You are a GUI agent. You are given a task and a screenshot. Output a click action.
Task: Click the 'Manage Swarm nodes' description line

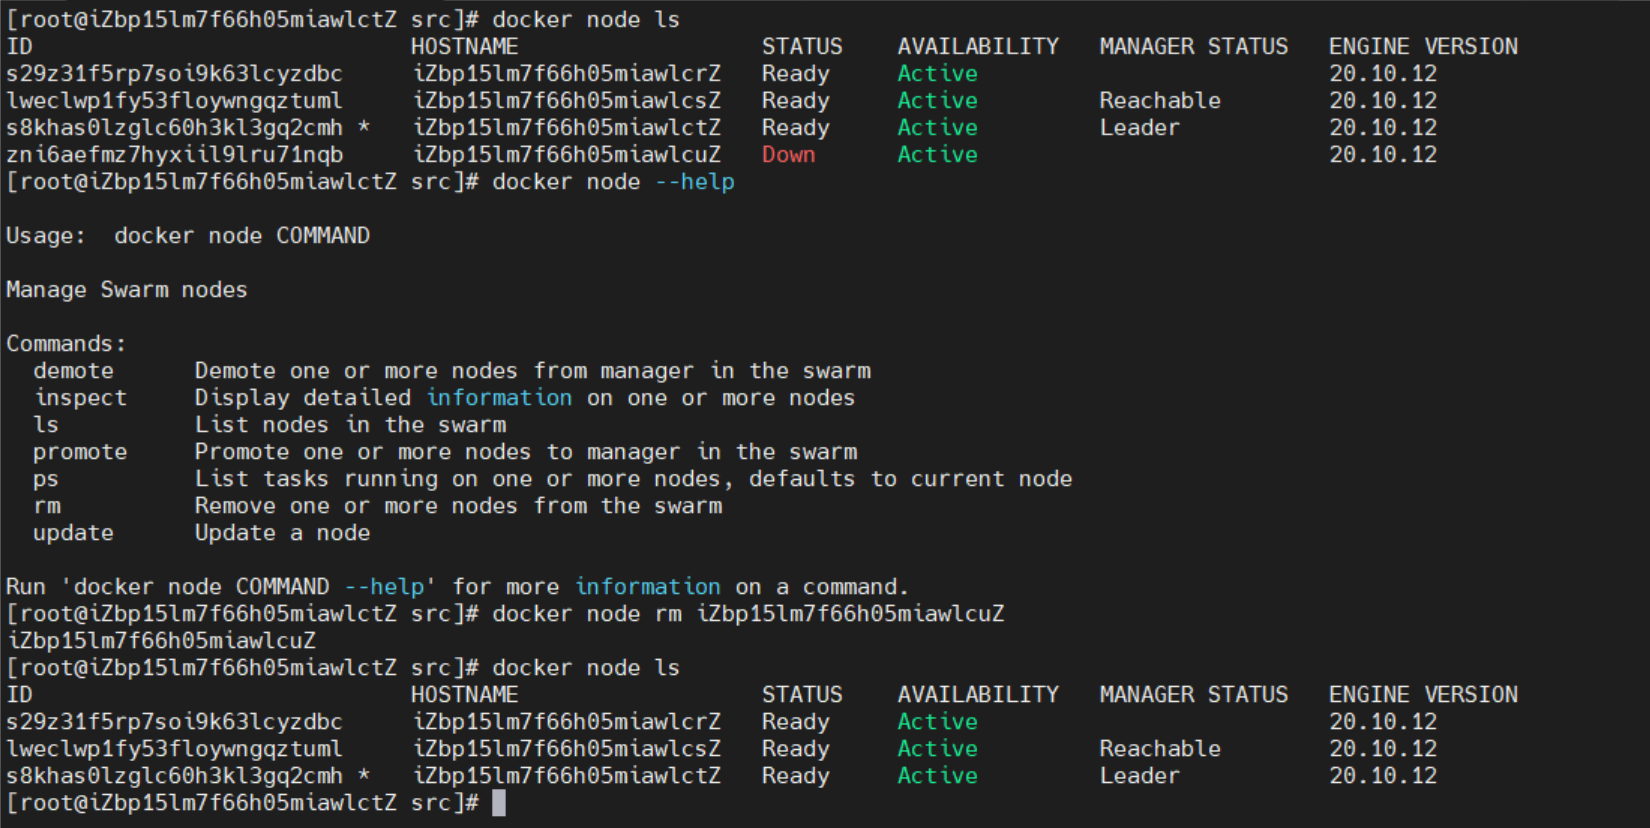pos(127,290)
